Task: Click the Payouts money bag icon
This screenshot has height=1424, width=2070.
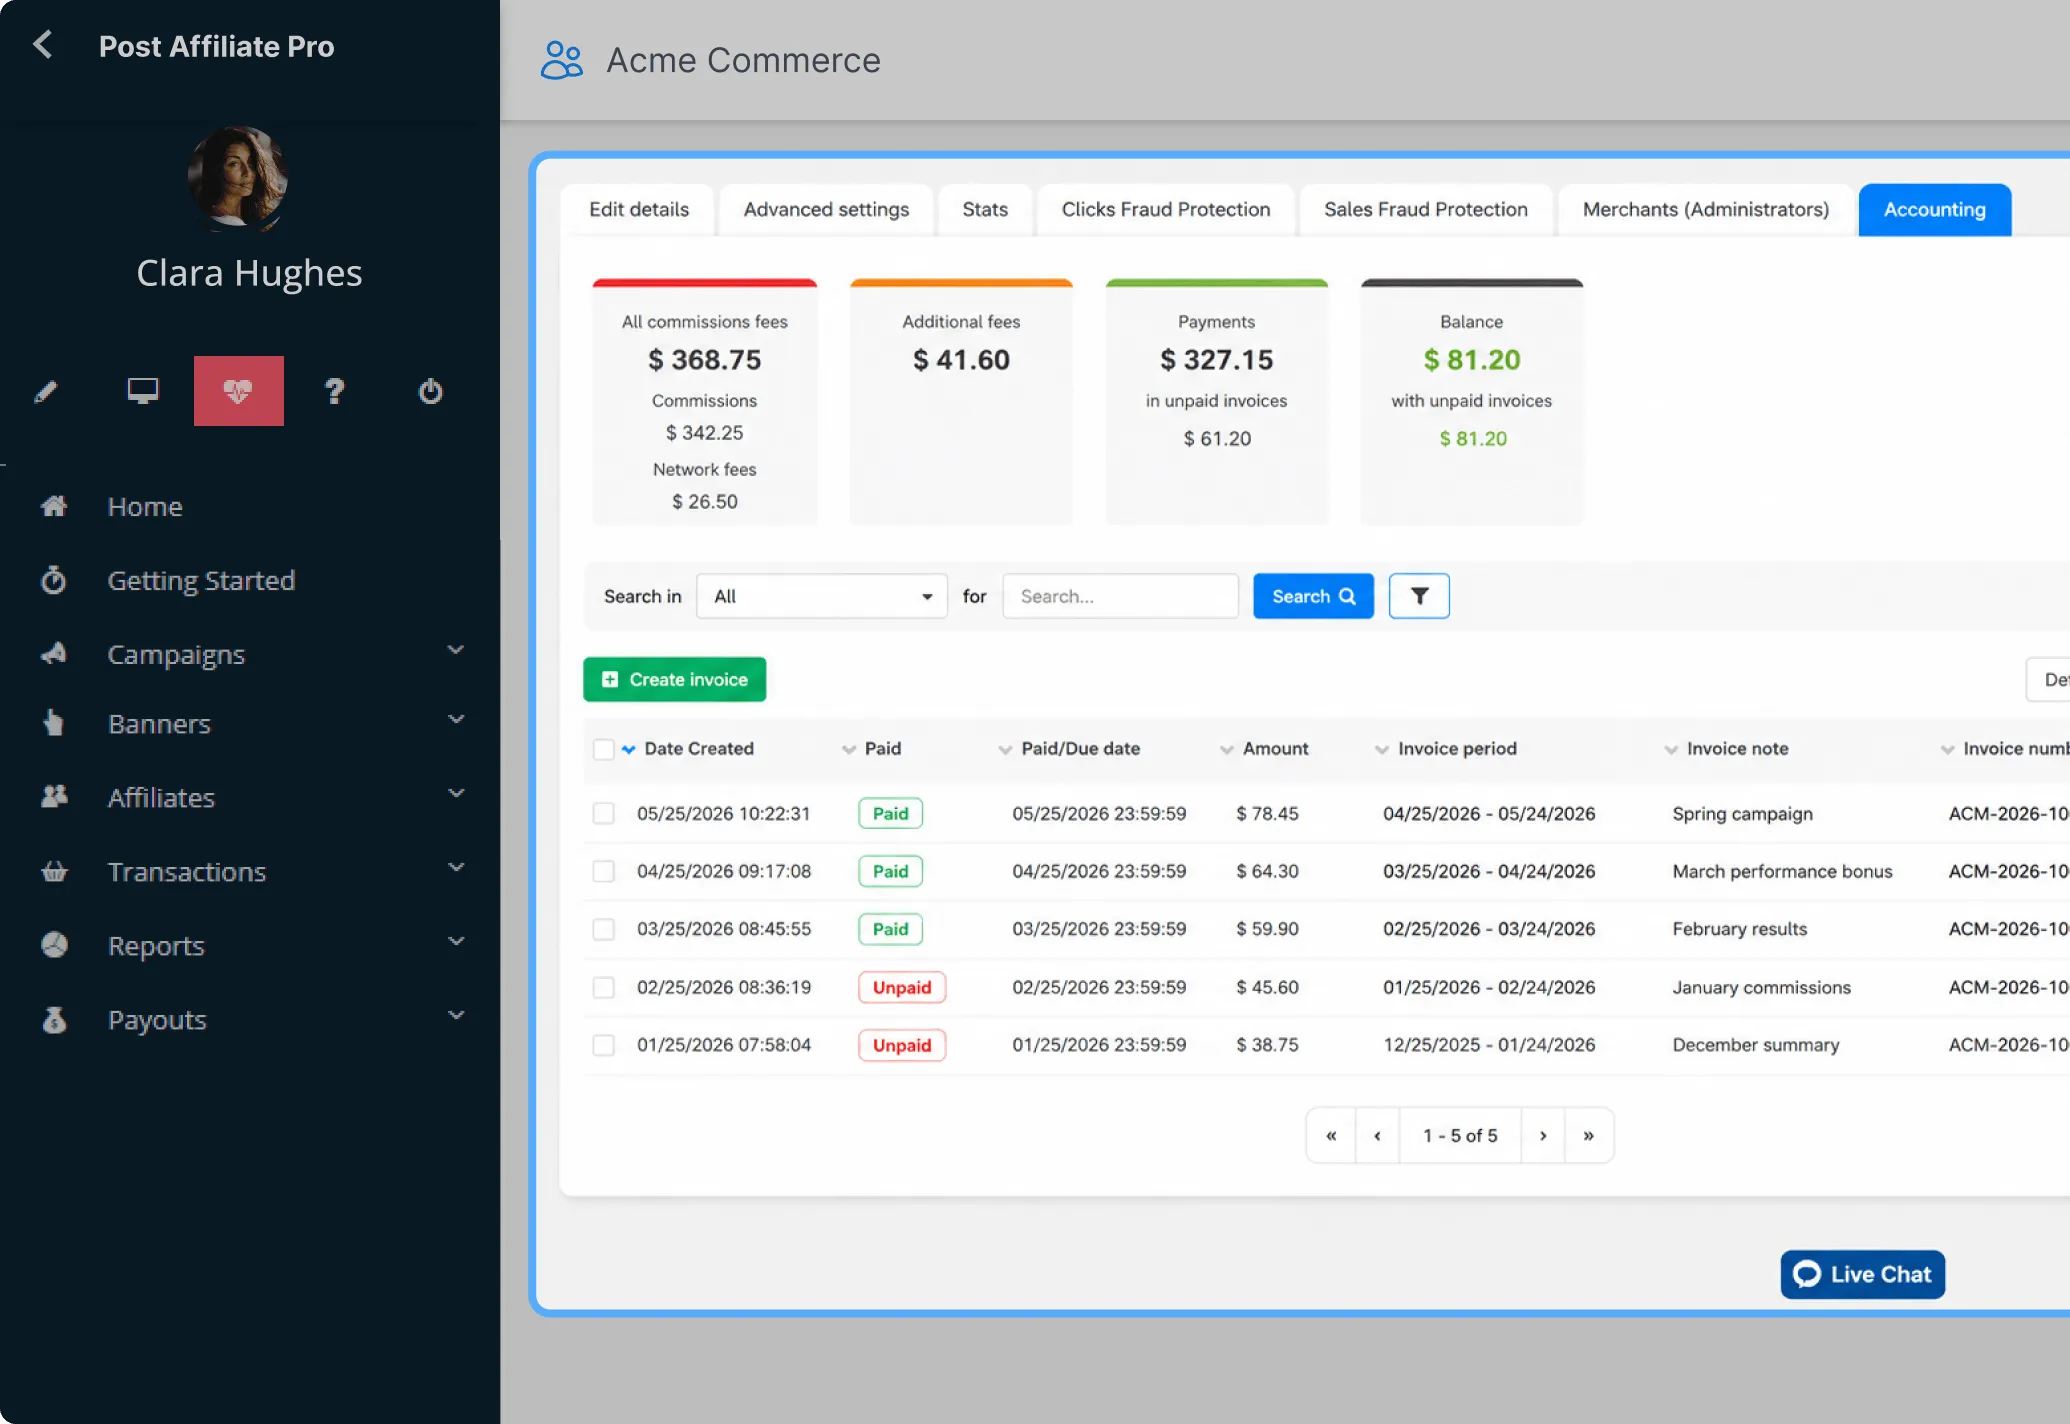Action: tap(54, 1019)
